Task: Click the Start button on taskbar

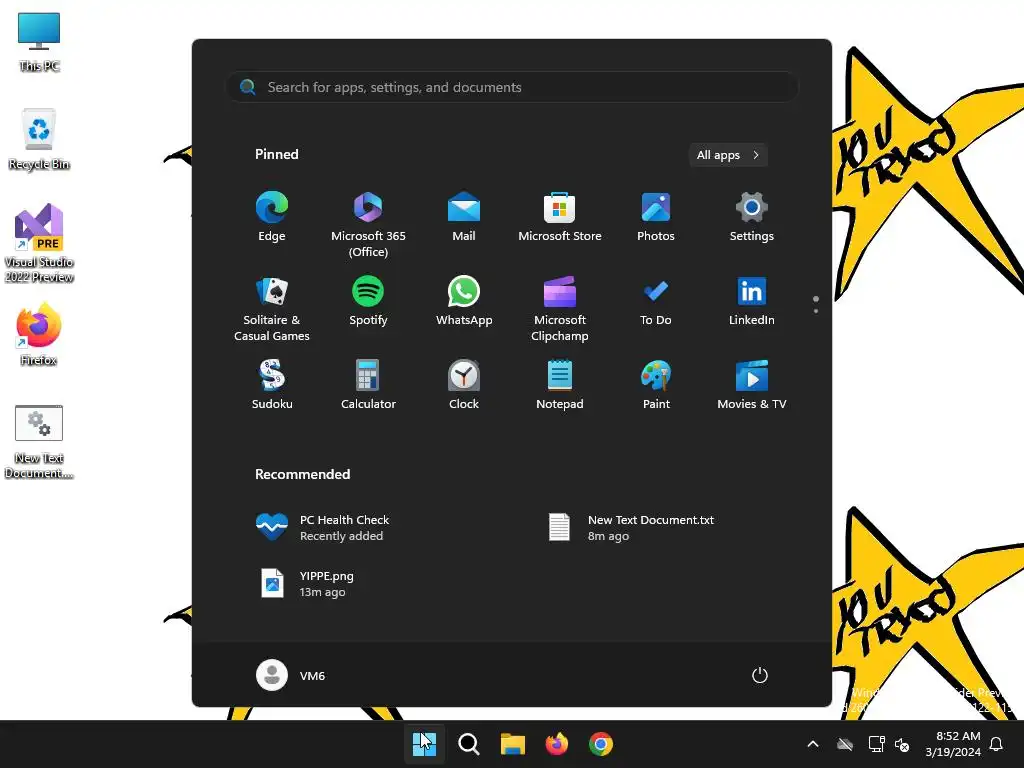Action: (424, 744)
